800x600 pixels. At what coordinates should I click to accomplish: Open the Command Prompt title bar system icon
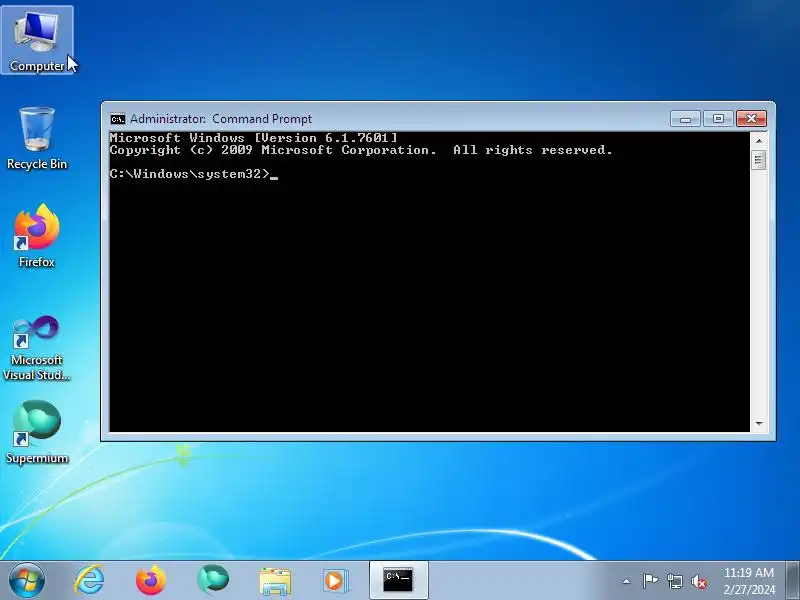pos(118,119)
